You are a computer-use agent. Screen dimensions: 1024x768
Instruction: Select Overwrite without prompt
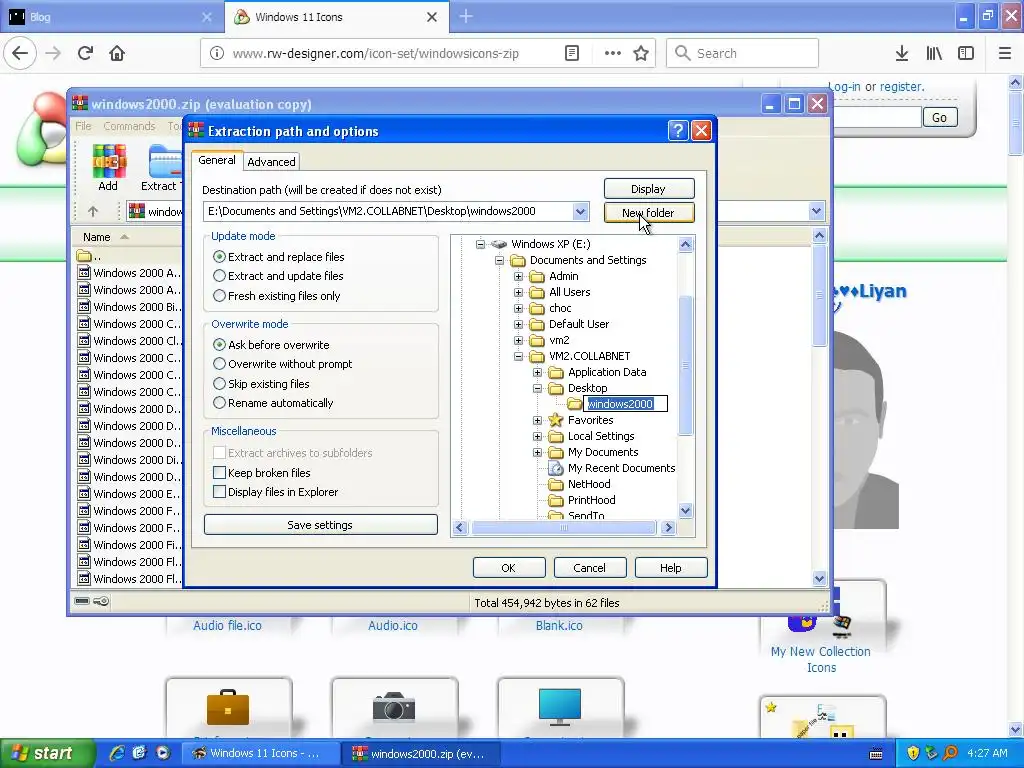219,364
